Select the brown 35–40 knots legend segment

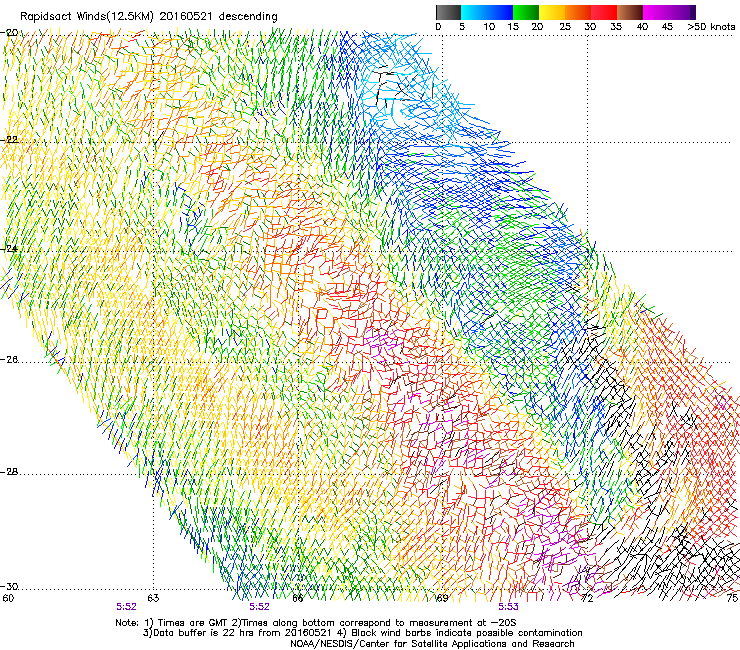click(x=630, y=12)
